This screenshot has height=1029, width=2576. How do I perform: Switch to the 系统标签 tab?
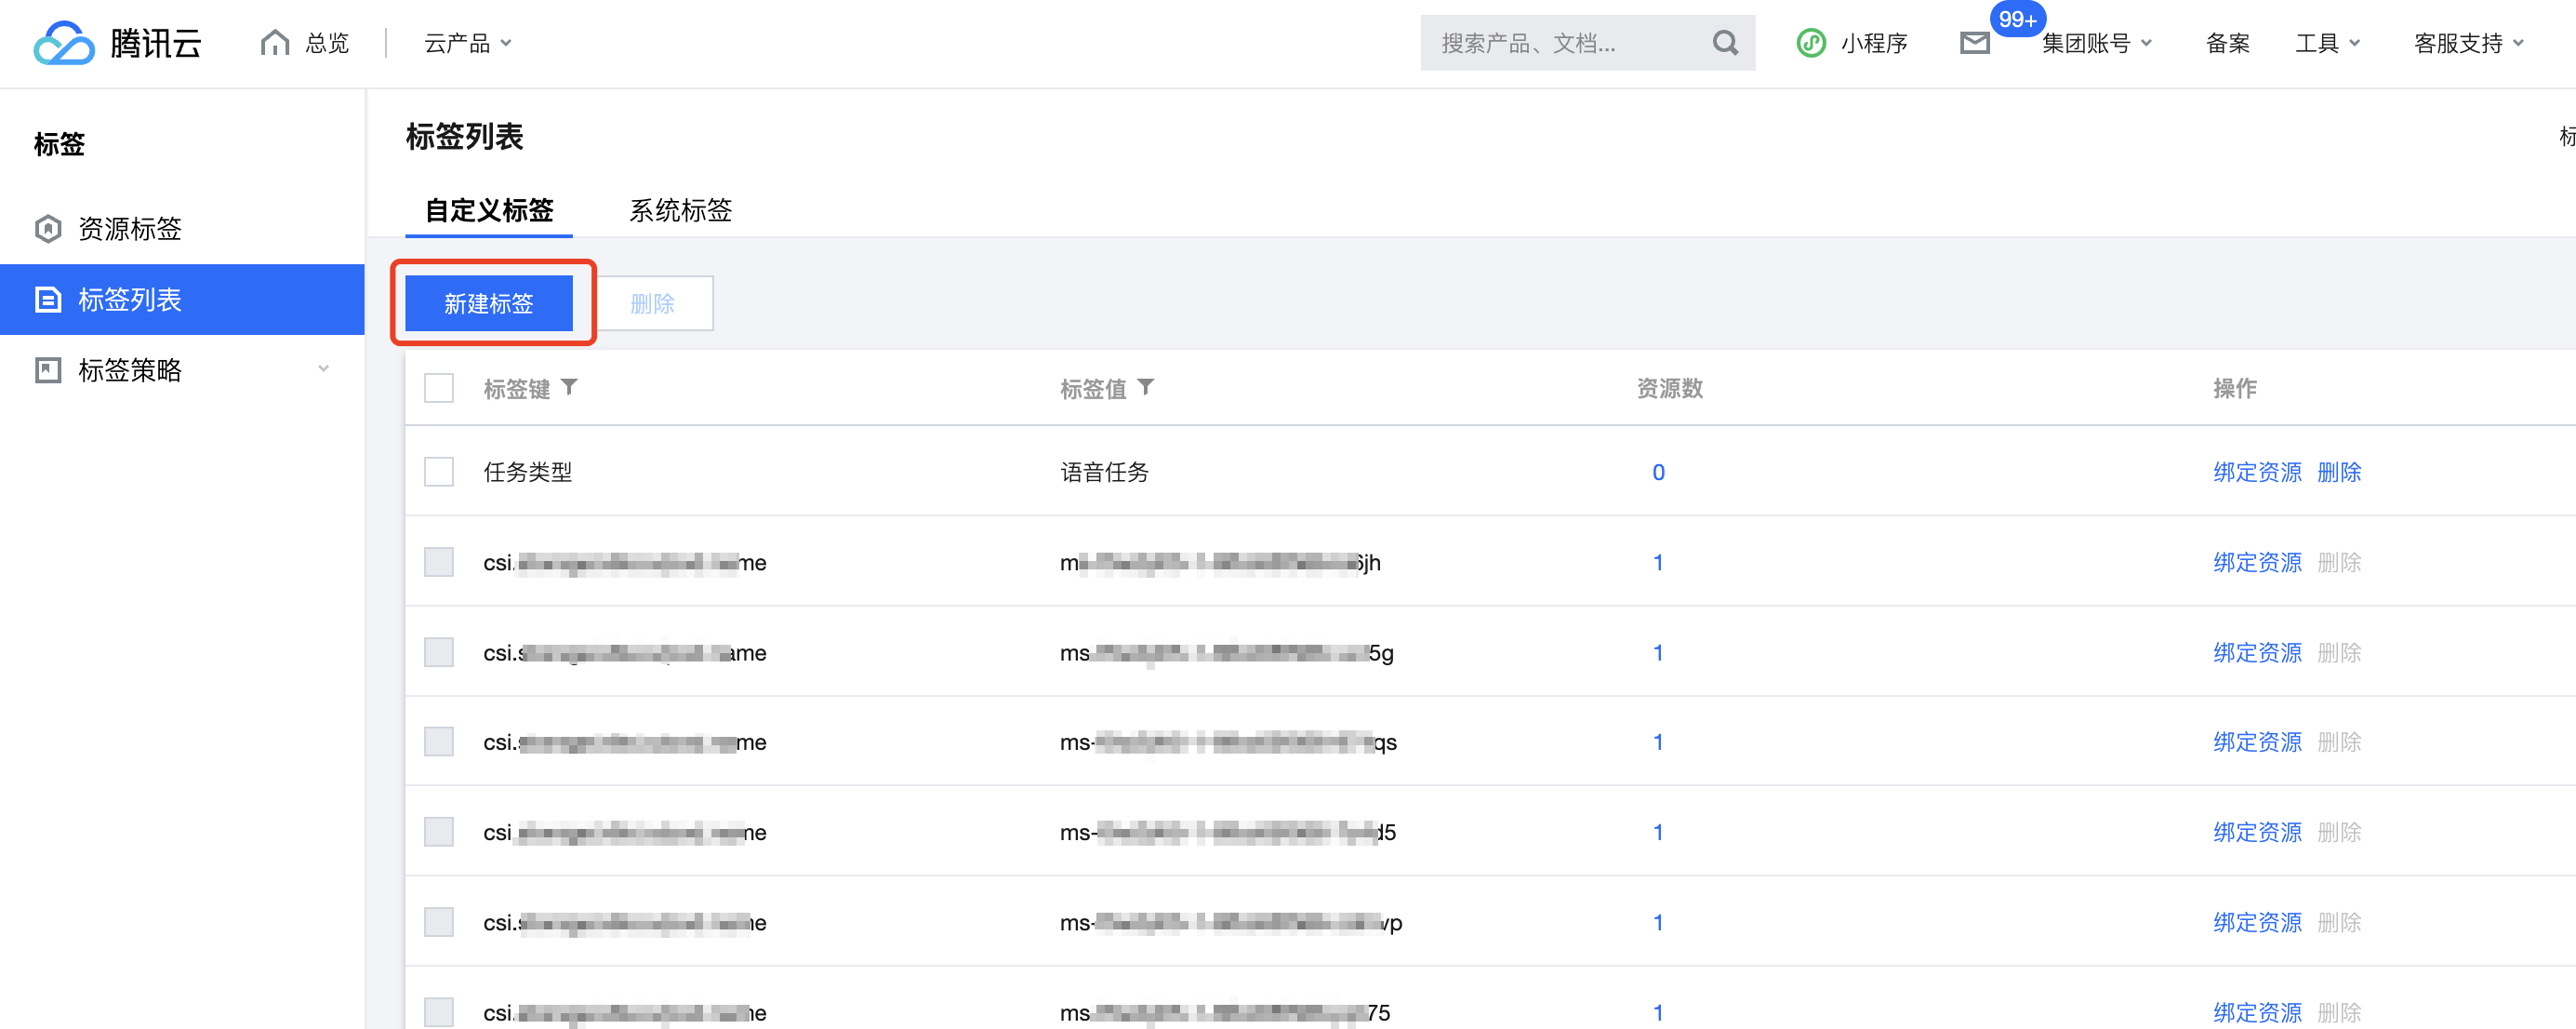coord(680,210)
